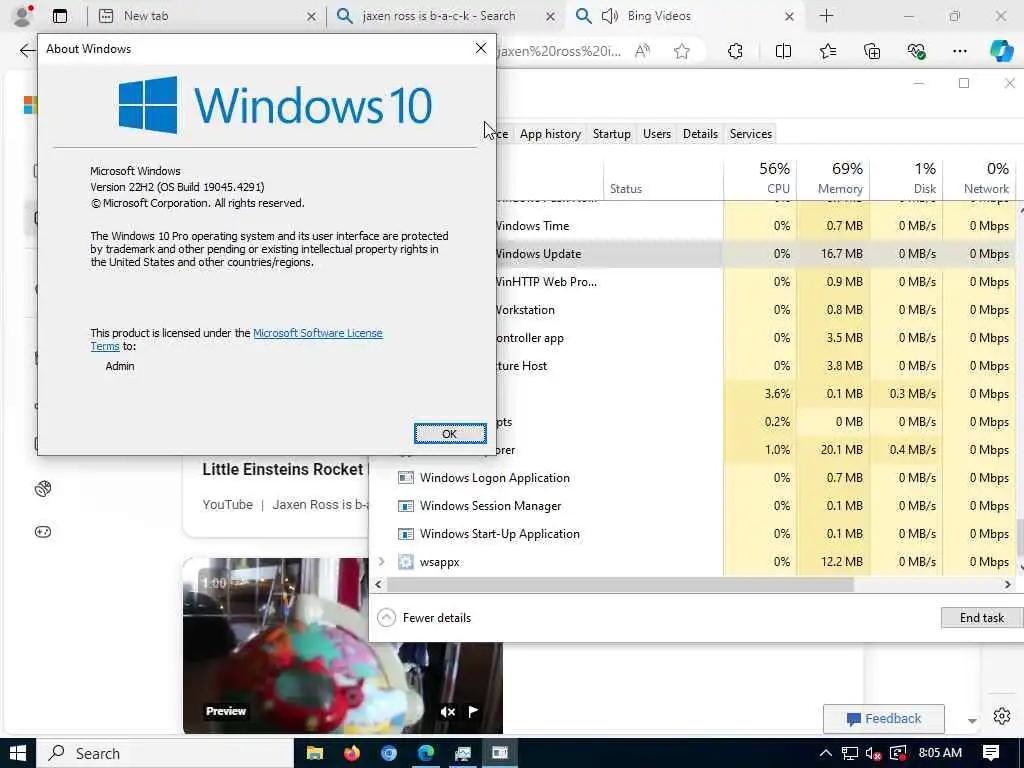Select Windows Start-Up Application row

pyautogui.click(x=693, y=534)
